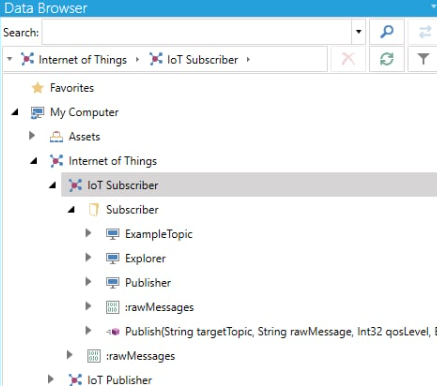Click the Data Browser title bar text

coord(46,8)
